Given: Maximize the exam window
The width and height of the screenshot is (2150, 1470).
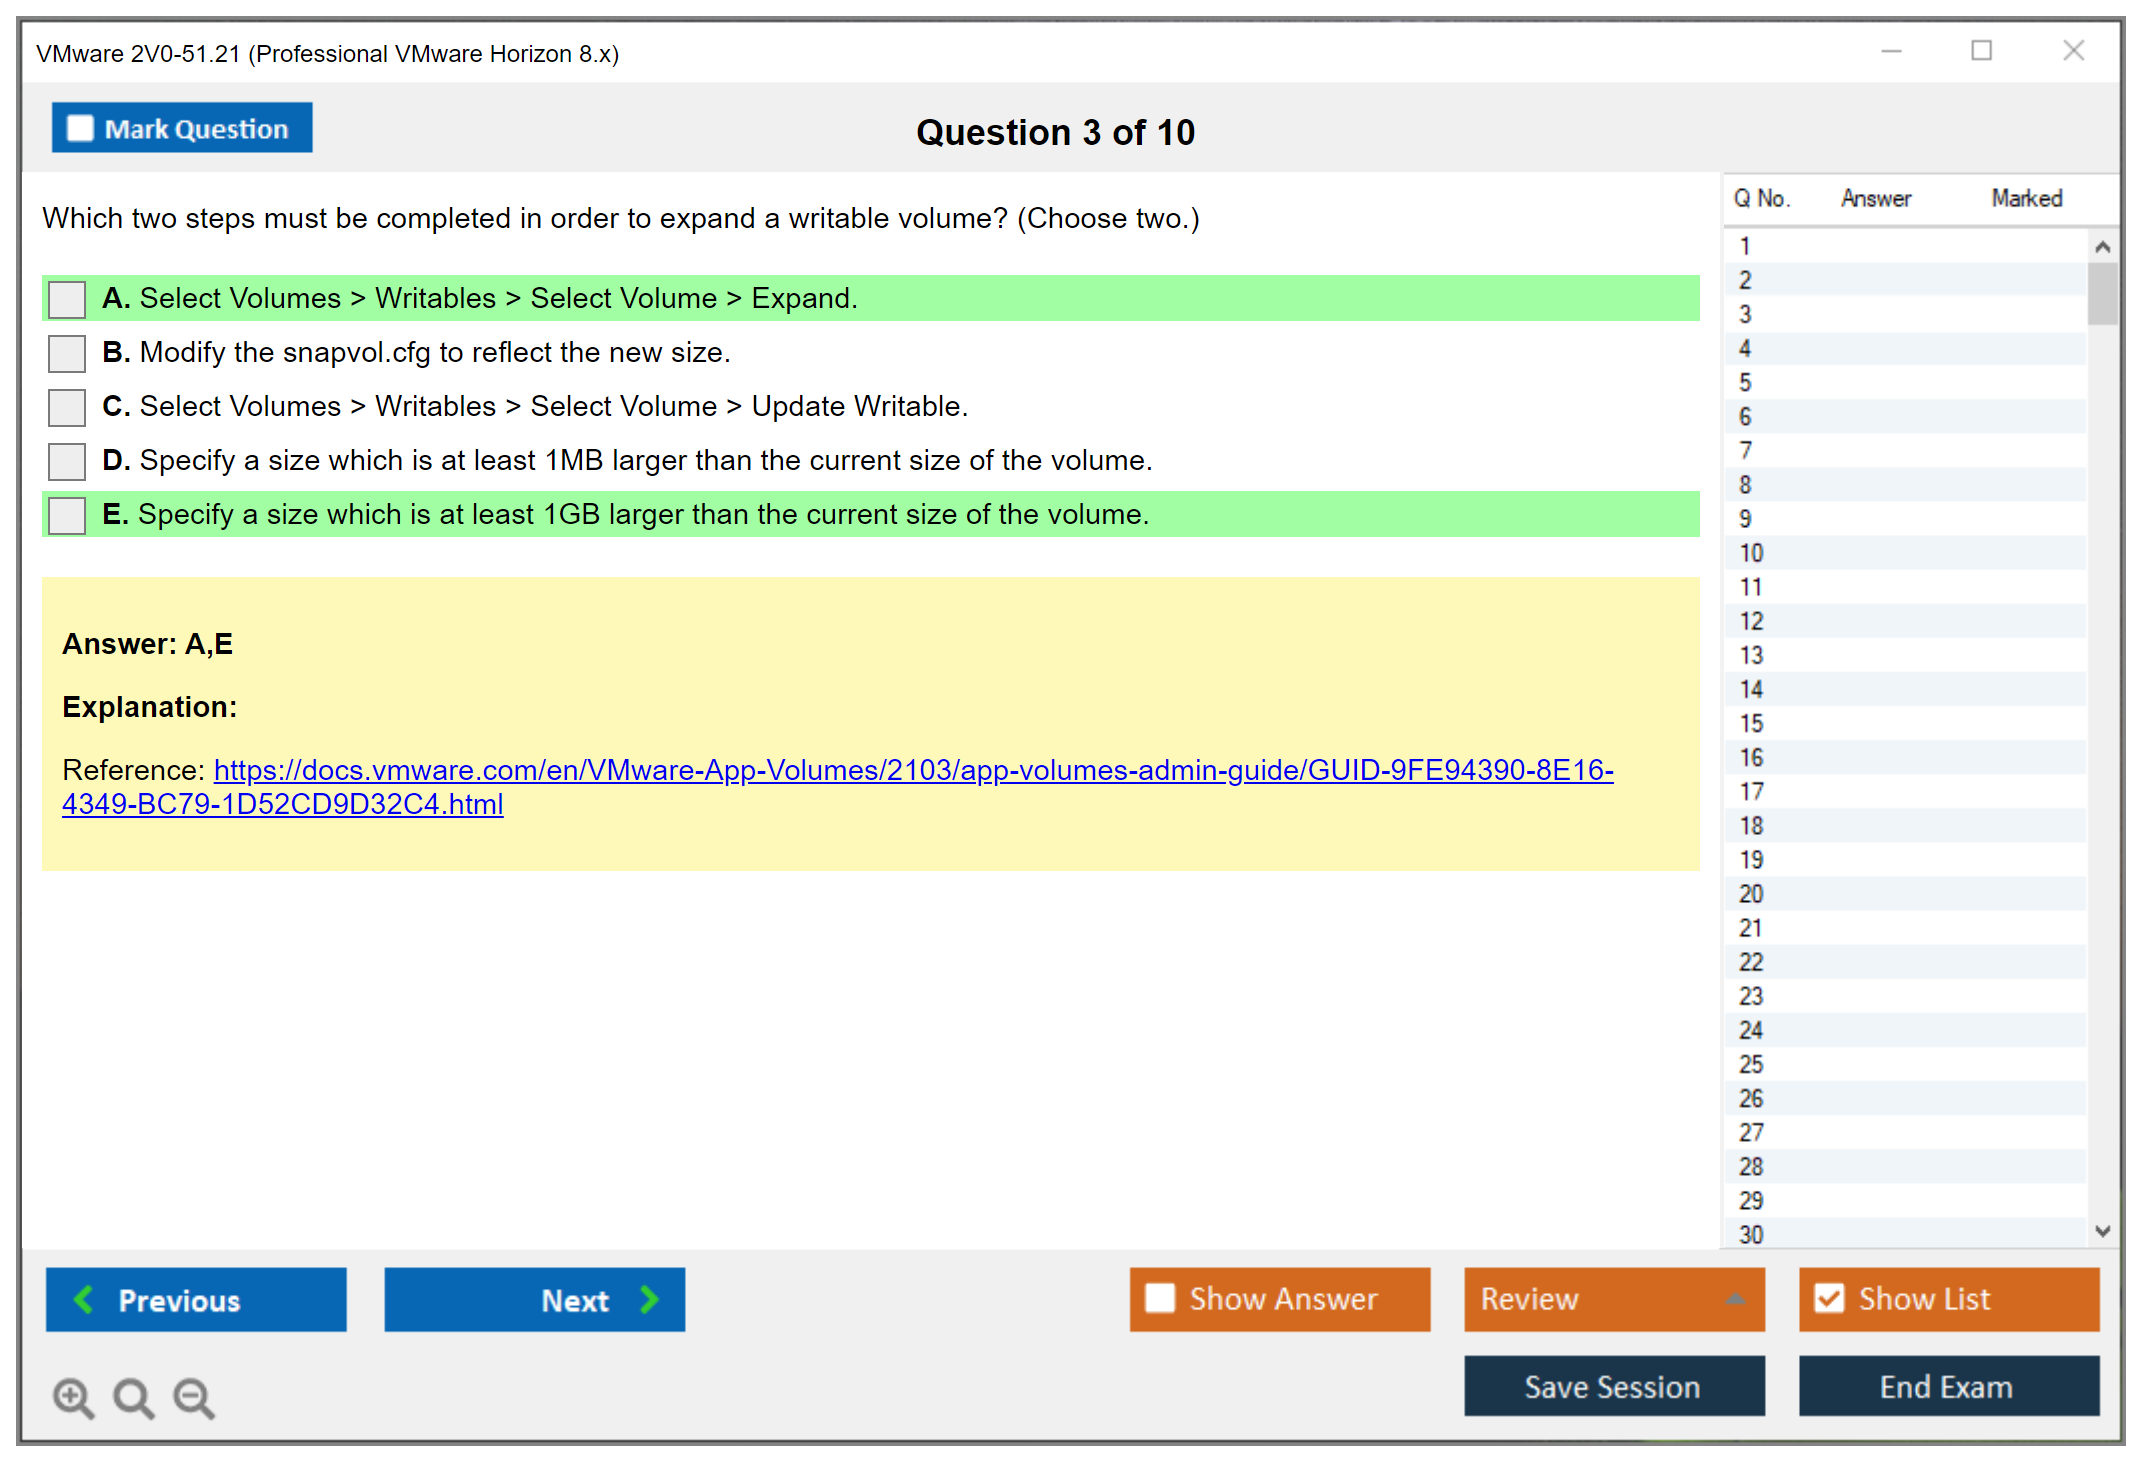Looking at the screenshot, I should pyautogui.click(x=1981, y=51).
